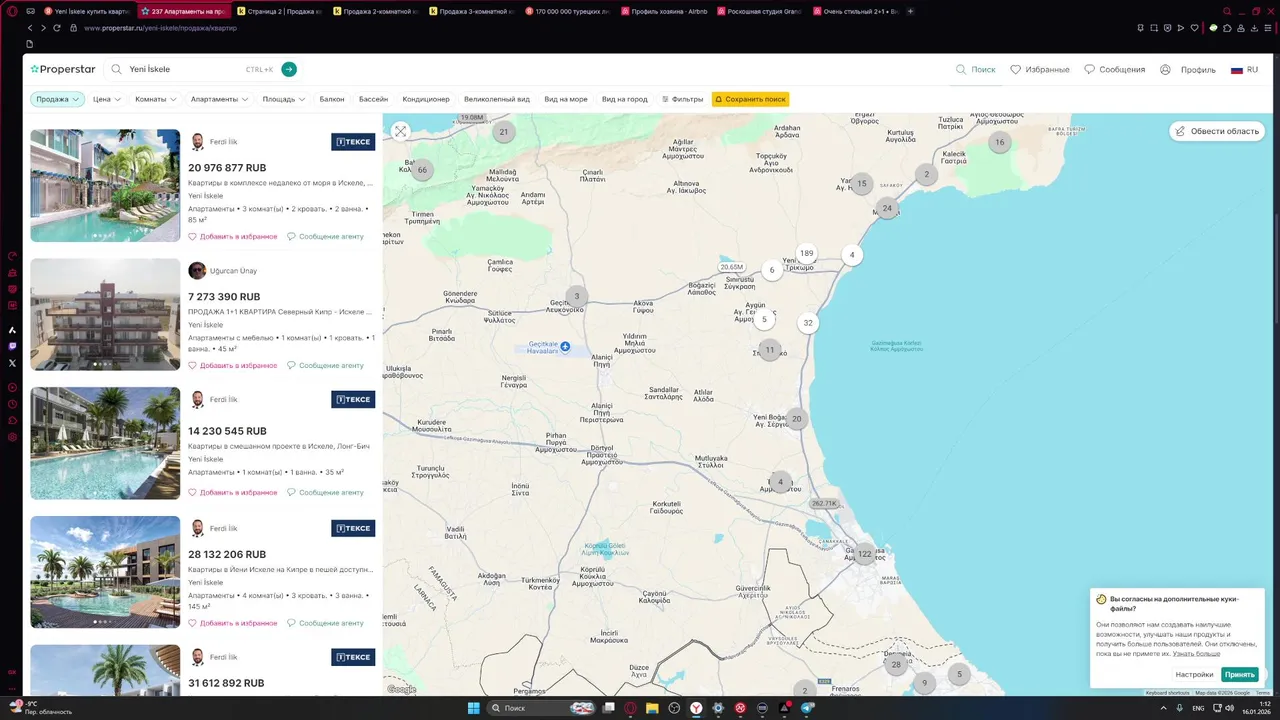This screenshot has width=1280, height=720.
Task: Switch to the Профиль хозяина Airbnb tab
Action: pyautogui.click(x=663, y=11)
